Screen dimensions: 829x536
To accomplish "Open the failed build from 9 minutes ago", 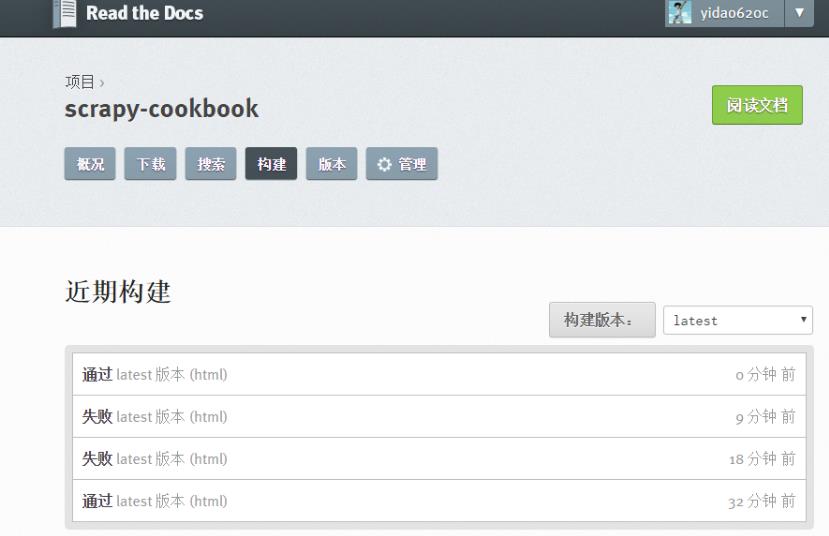I will point(439,417).
